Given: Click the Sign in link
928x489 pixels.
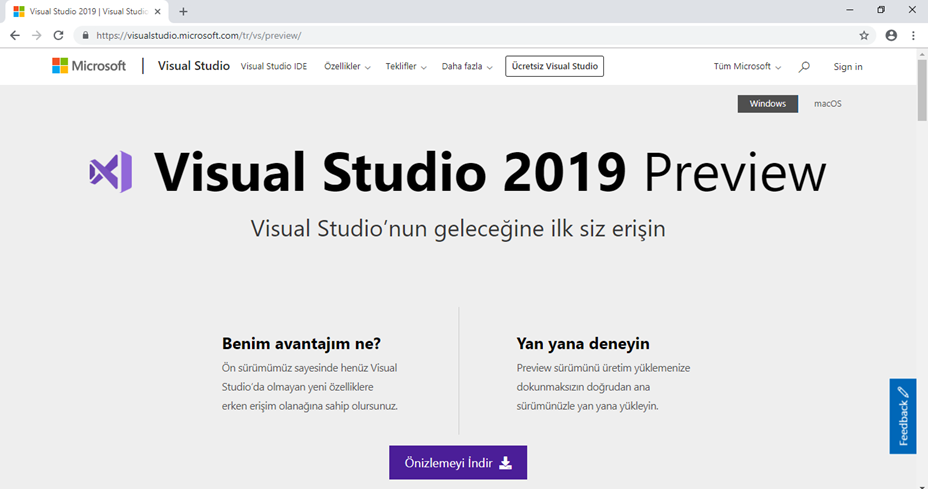Looking at the screenshot, I should click(x=848, y=67).
